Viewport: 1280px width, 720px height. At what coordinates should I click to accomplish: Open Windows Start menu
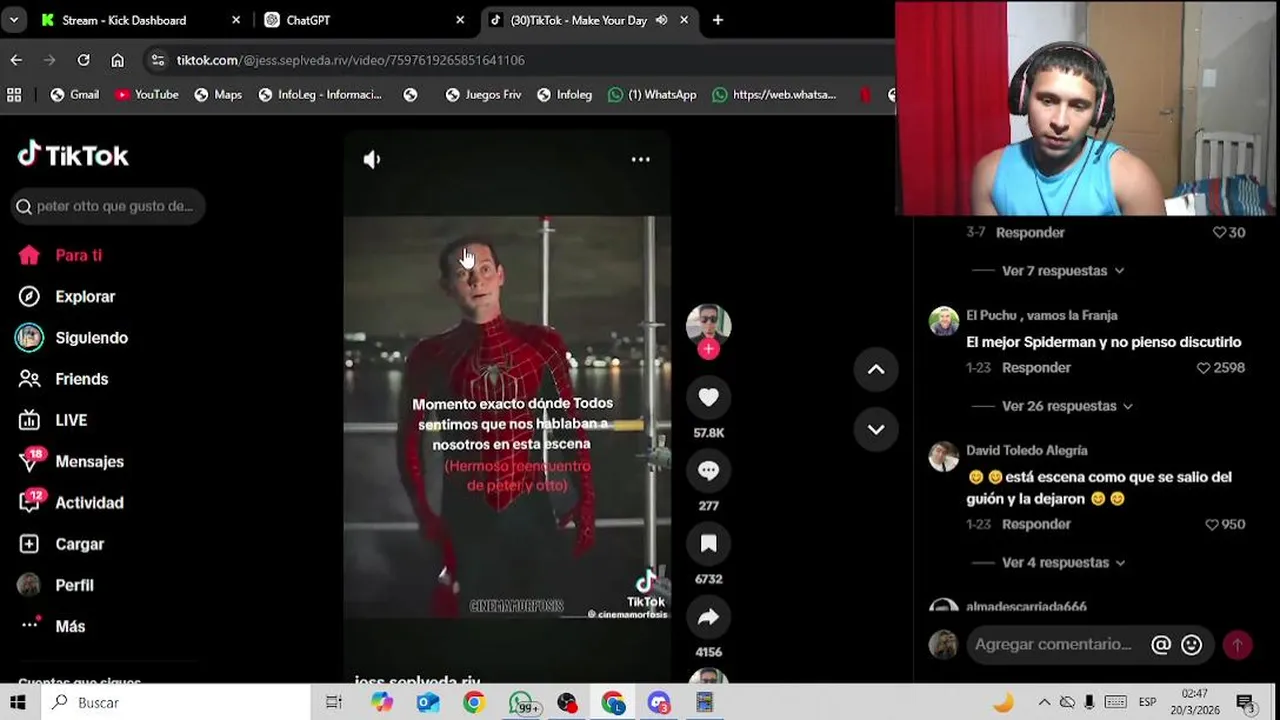(x=17, y=702)
